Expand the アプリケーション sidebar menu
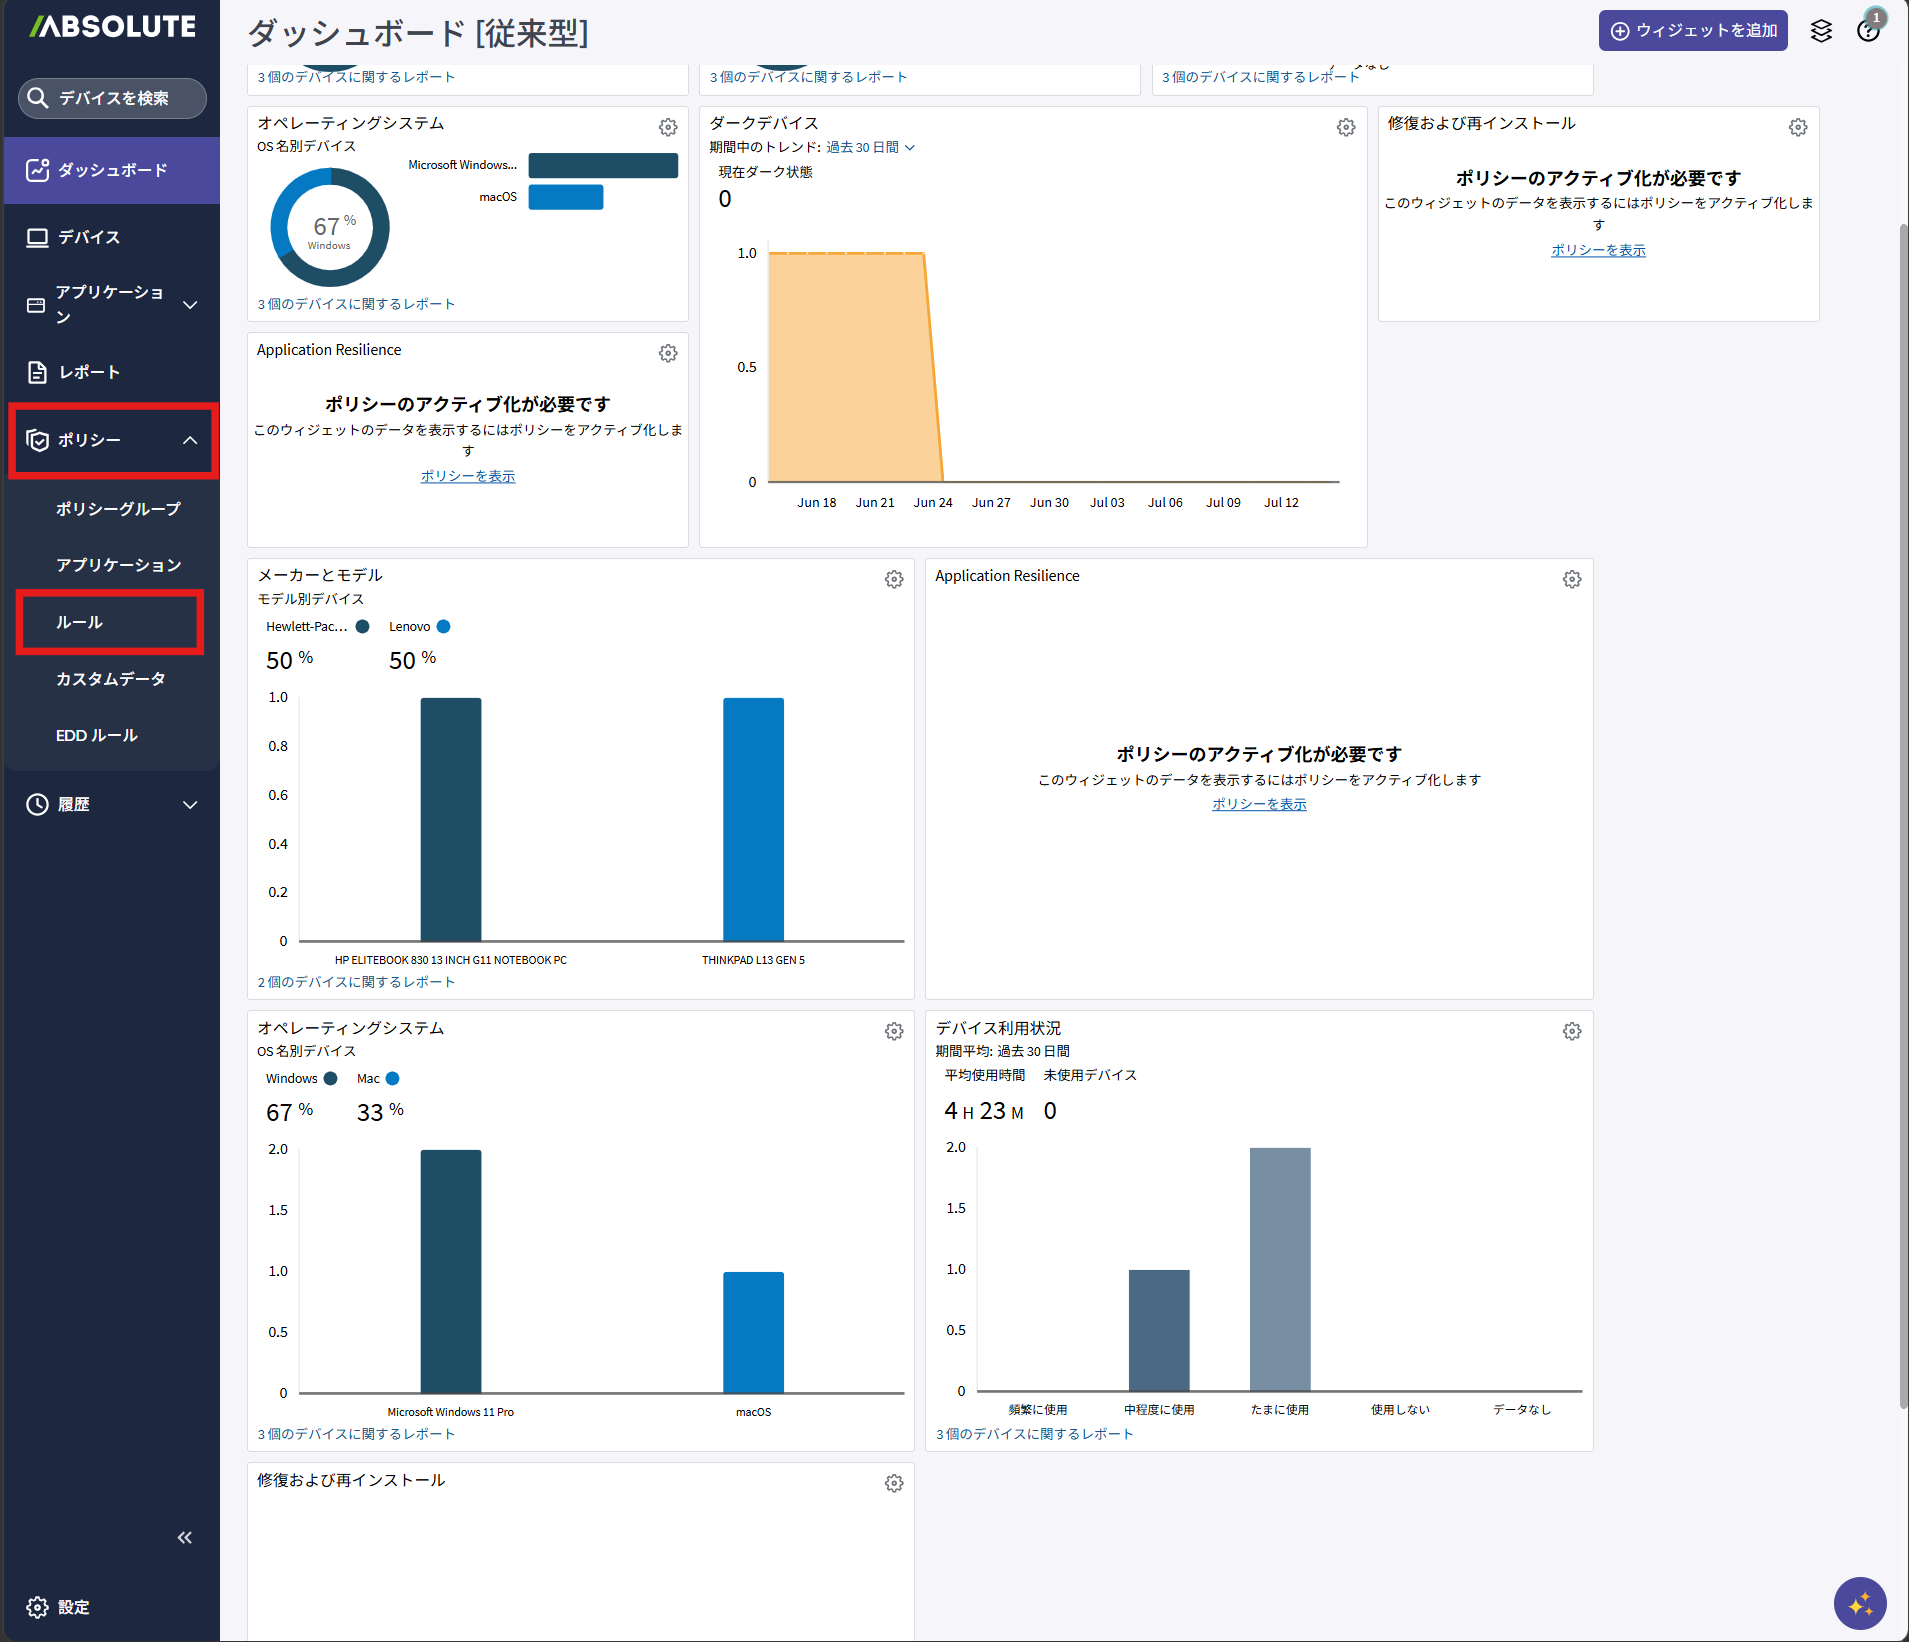Image resolution: width=1909 pixels, height=1642 pixels. (x=112, y=304)
